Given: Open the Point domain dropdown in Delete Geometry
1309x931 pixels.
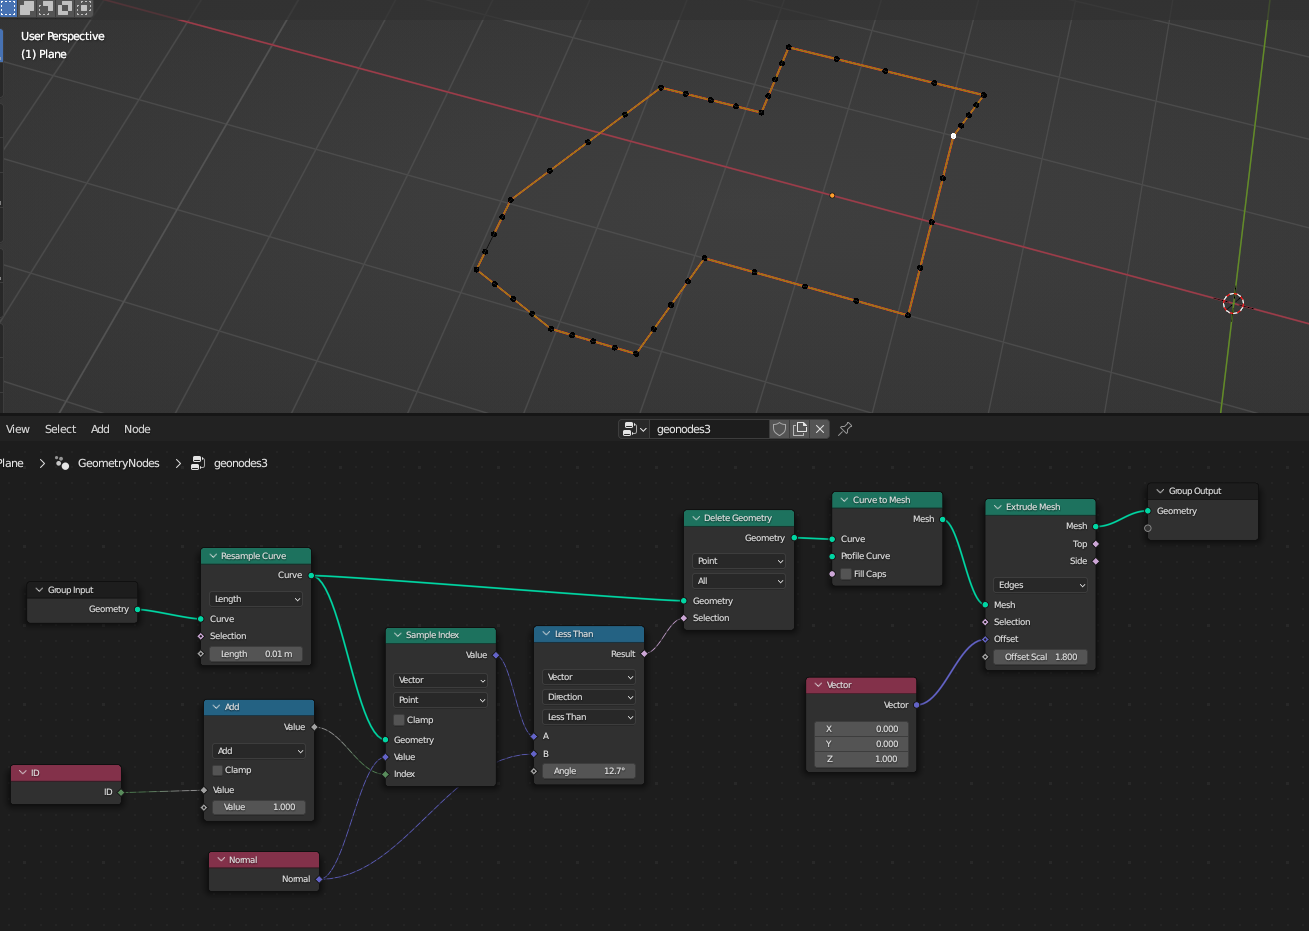Looking at the screenshot, I should click(739, 561).
